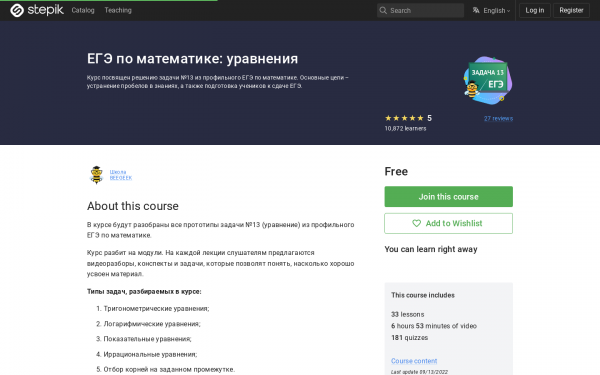Click the rating value 5
This screenshot has width=600, height=375.
click(429, 118)
